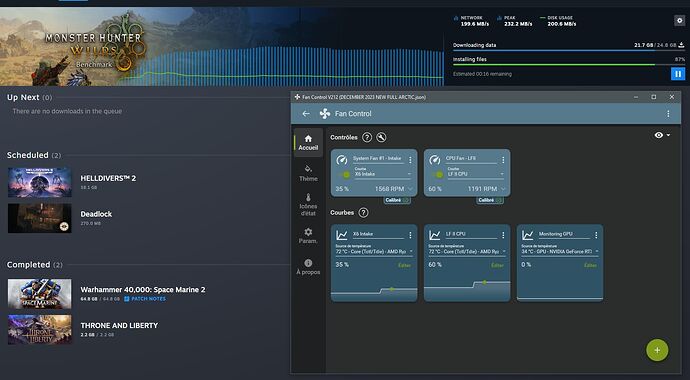690x380 pixels.
Task: Open the eye visibility dropdown
Action: point(662,135)
